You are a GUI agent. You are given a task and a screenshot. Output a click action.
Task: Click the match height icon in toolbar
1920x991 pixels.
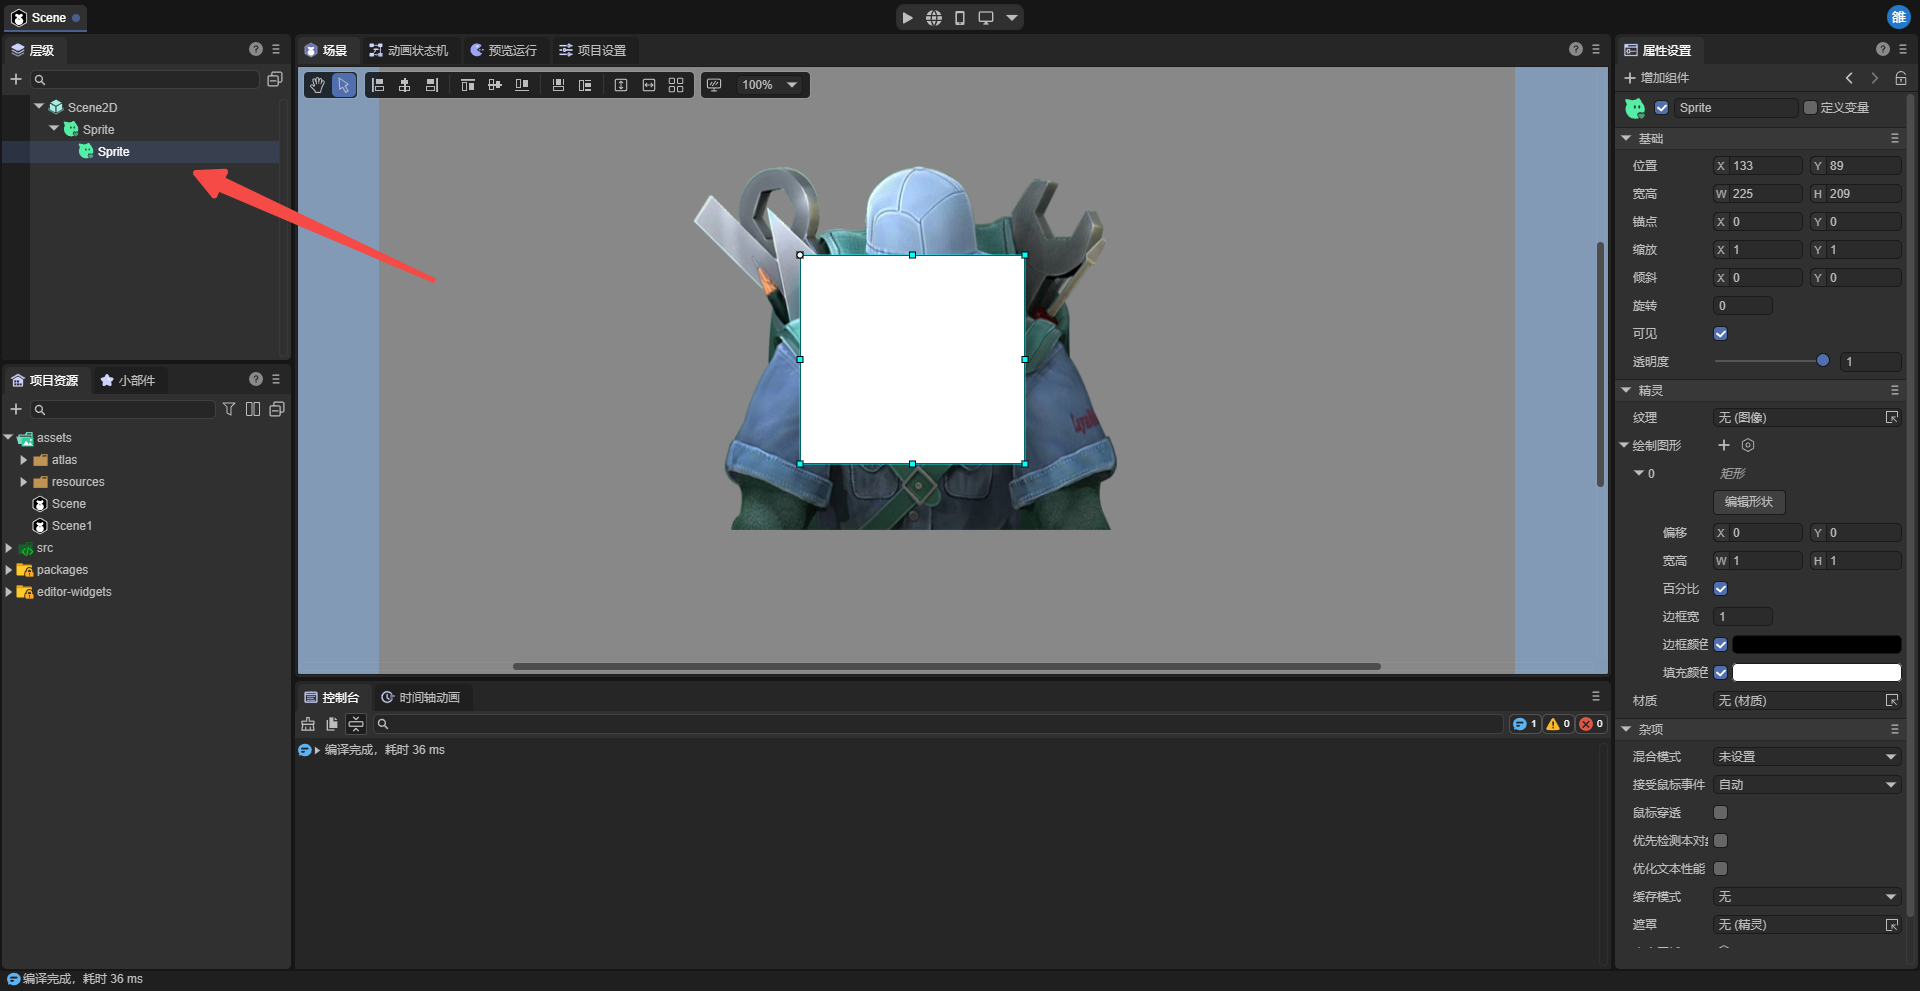(621, 85)
